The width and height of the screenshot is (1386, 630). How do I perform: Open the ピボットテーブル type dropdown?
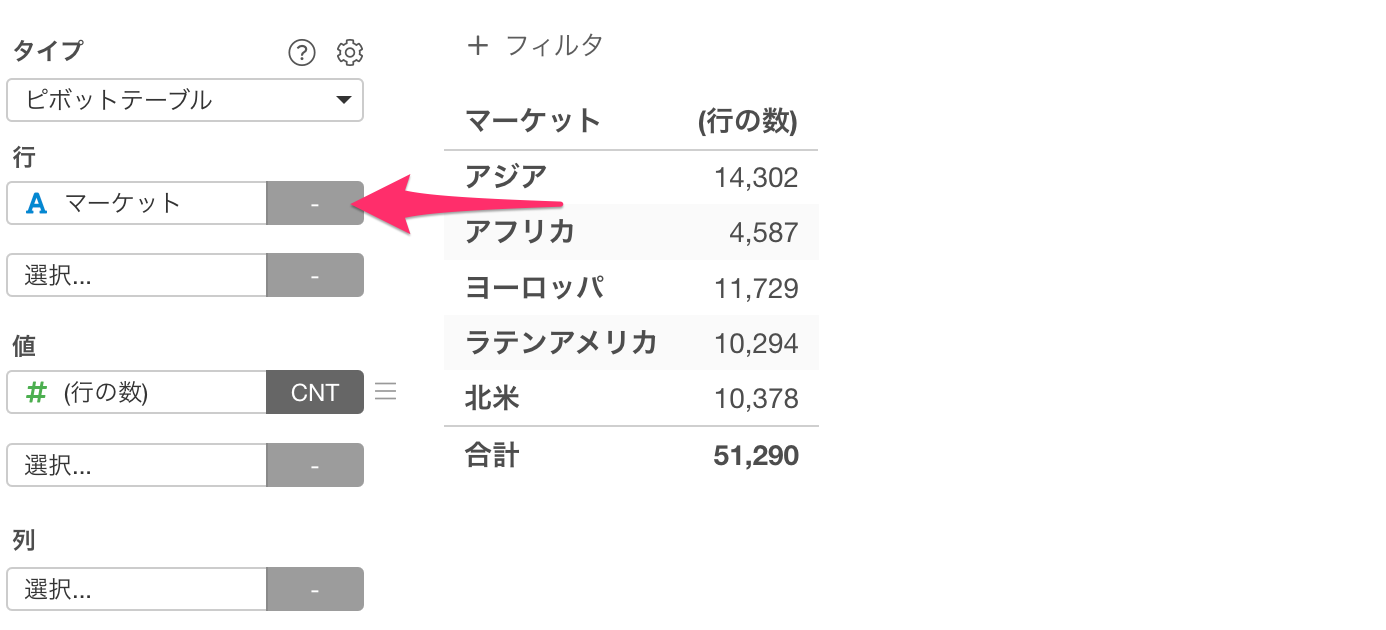[x=185, y=100]
